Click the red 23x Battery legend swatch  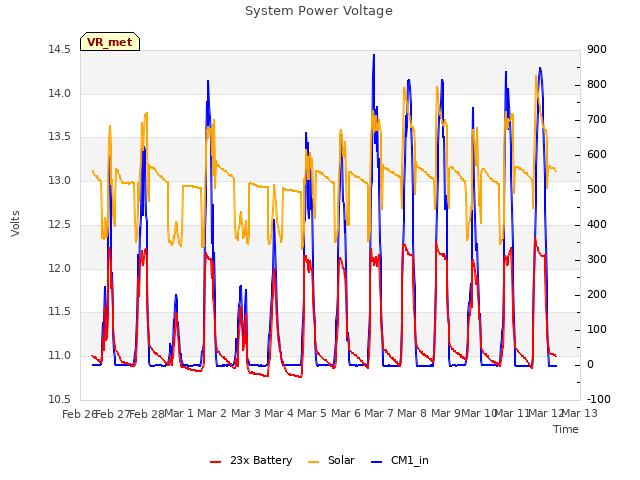[216, 462]
